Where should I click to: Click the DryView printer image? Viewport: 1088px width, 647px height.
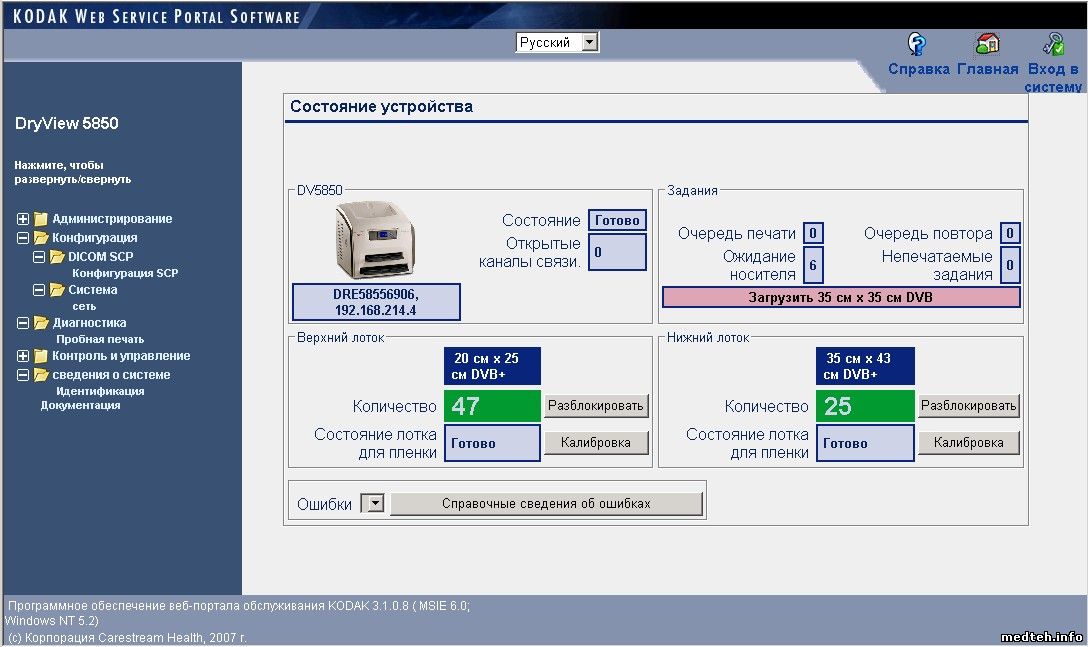375,240
